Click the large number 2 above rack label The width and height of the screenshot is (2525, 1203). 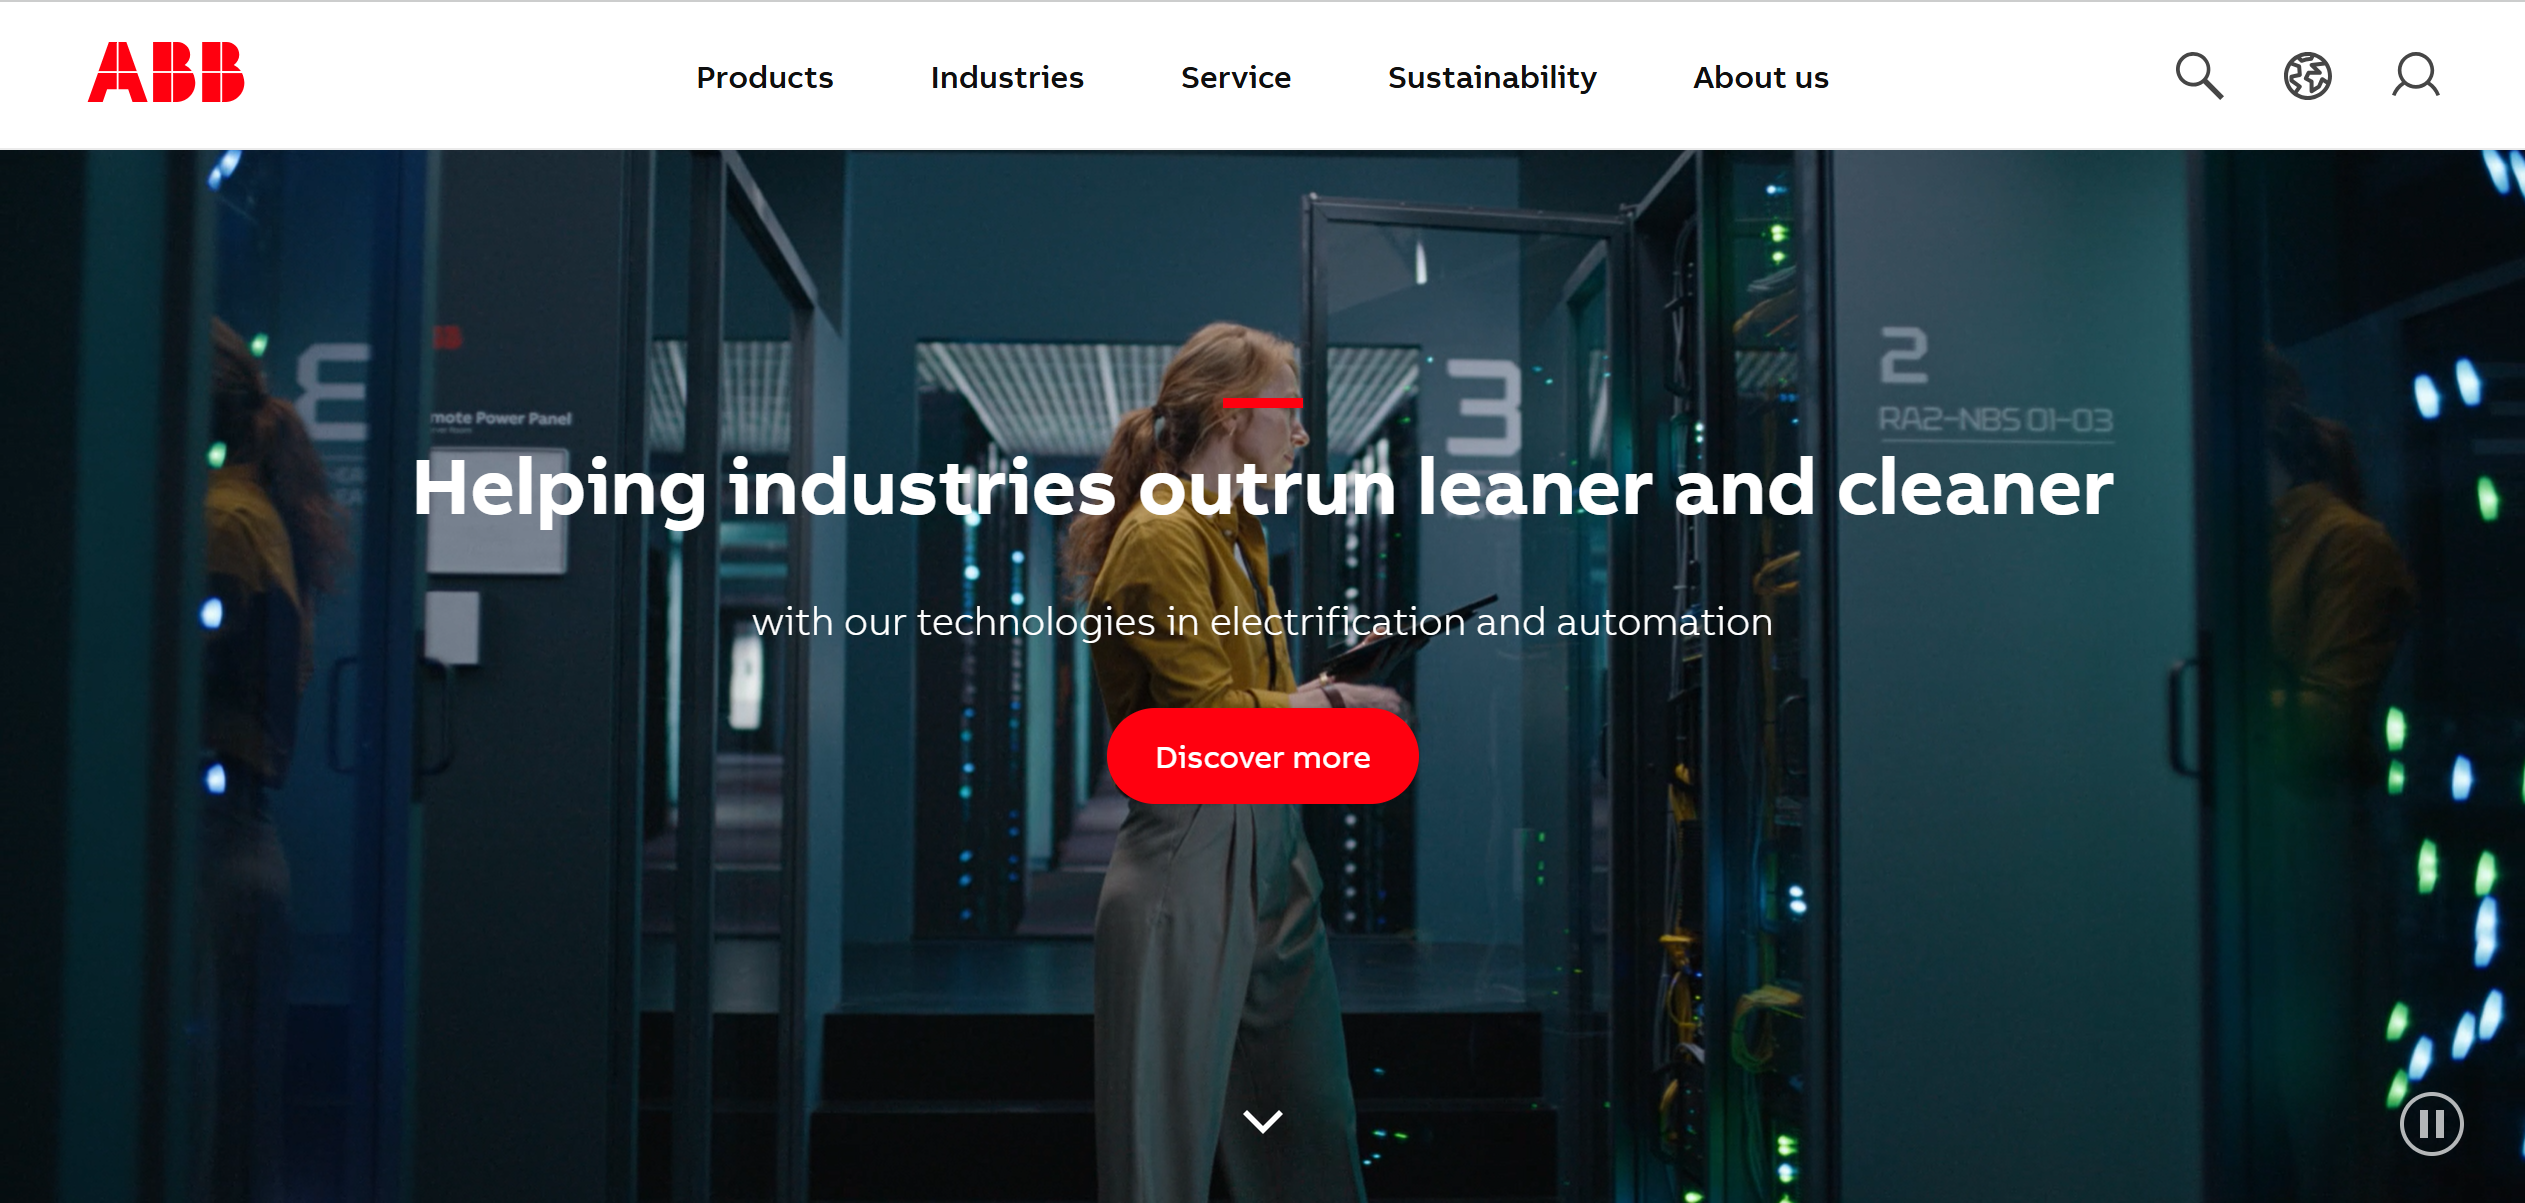[x=1904, y=355]
